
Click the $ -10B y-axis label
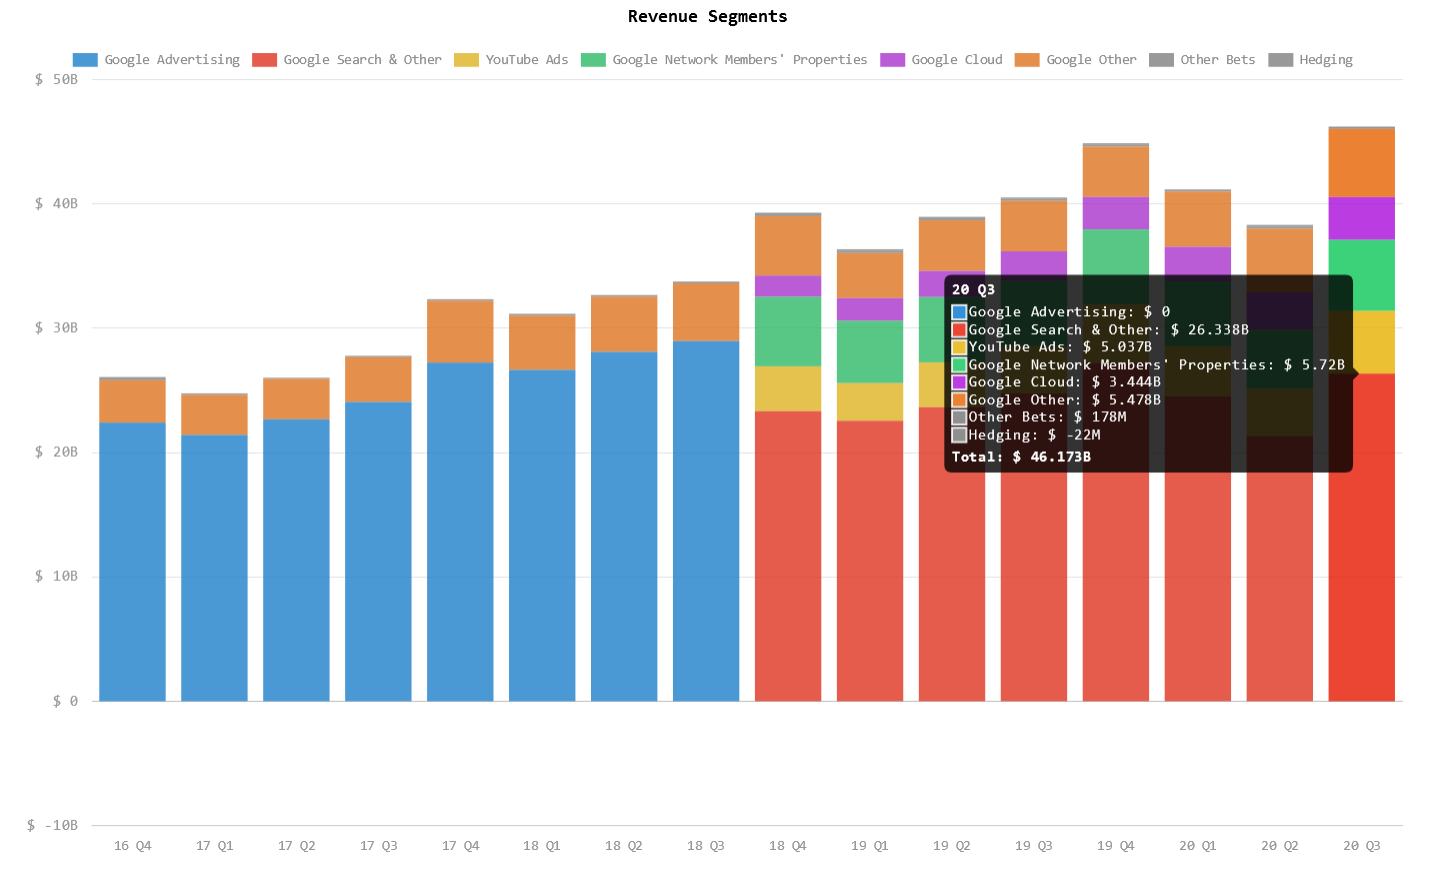(x=52, y=825)
